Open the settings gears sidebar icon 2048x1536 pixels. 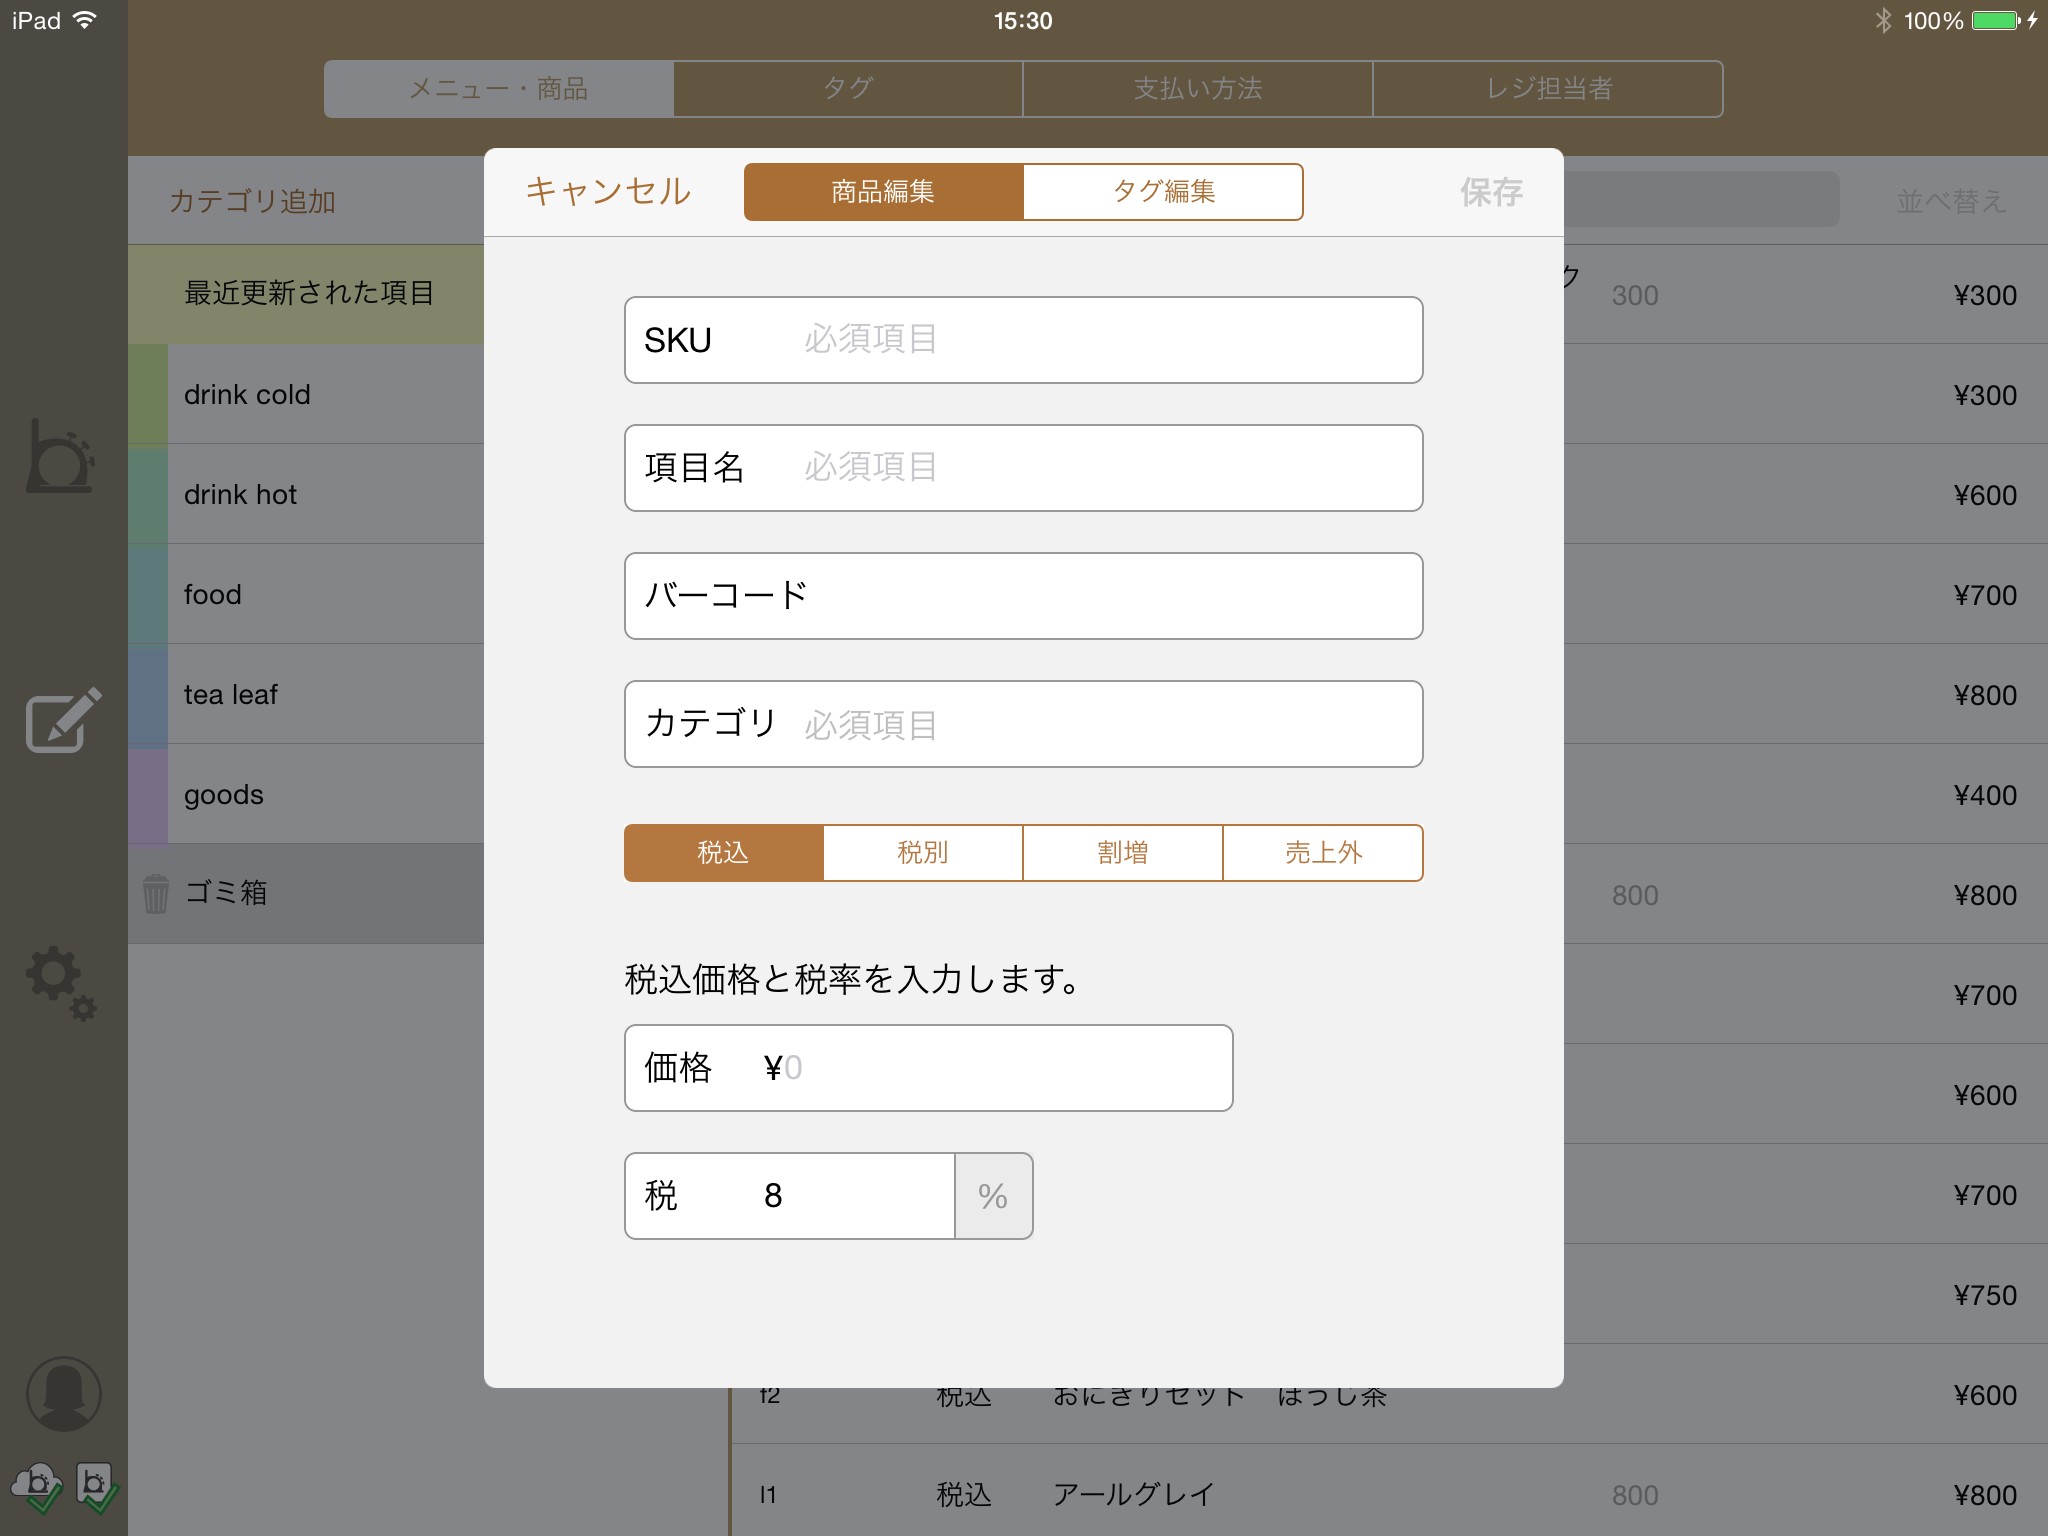pos(61,983)
